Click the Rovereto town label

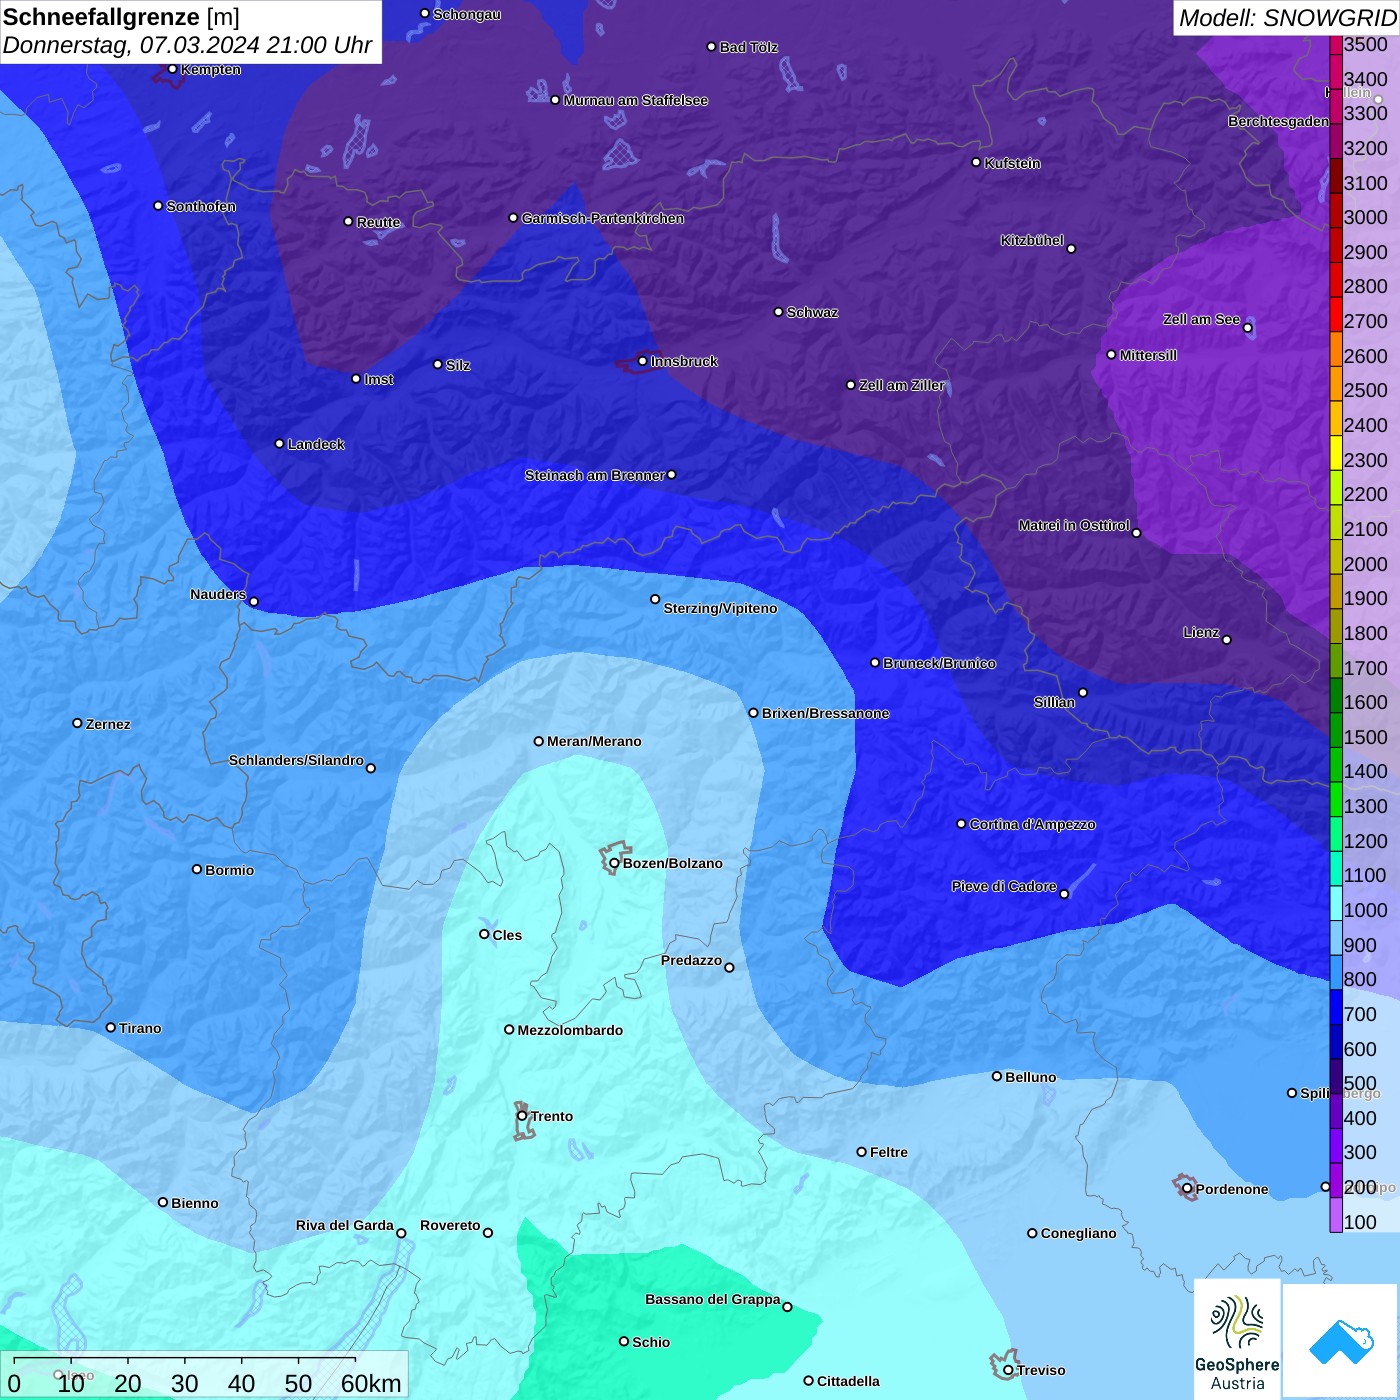coord(450,1225)
